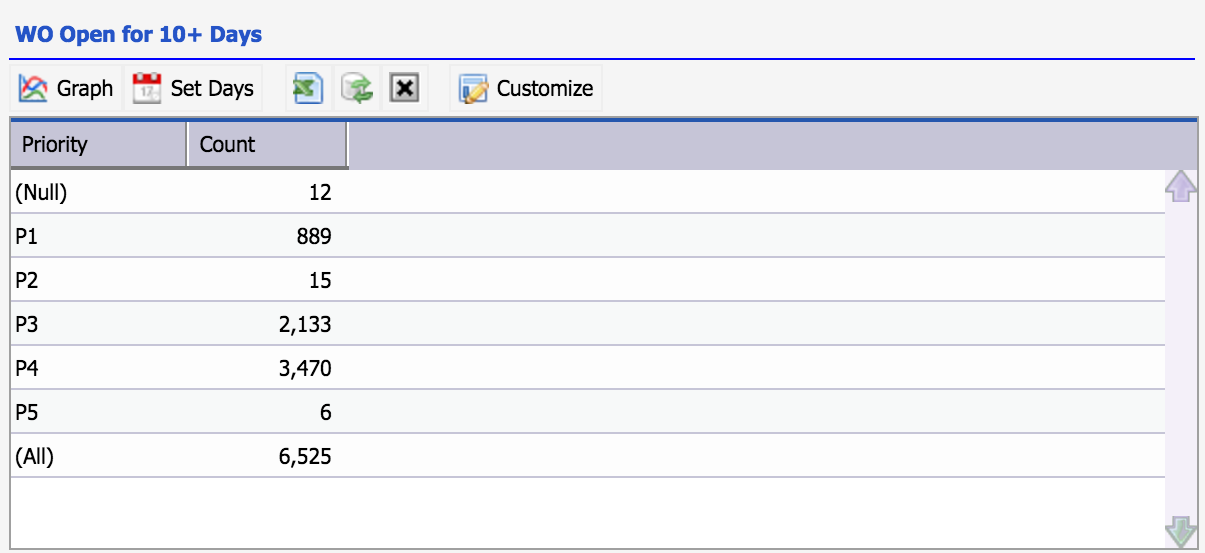Click the Set Days calendar icon
1205x553 pixels.
click(x=147, y=88)
